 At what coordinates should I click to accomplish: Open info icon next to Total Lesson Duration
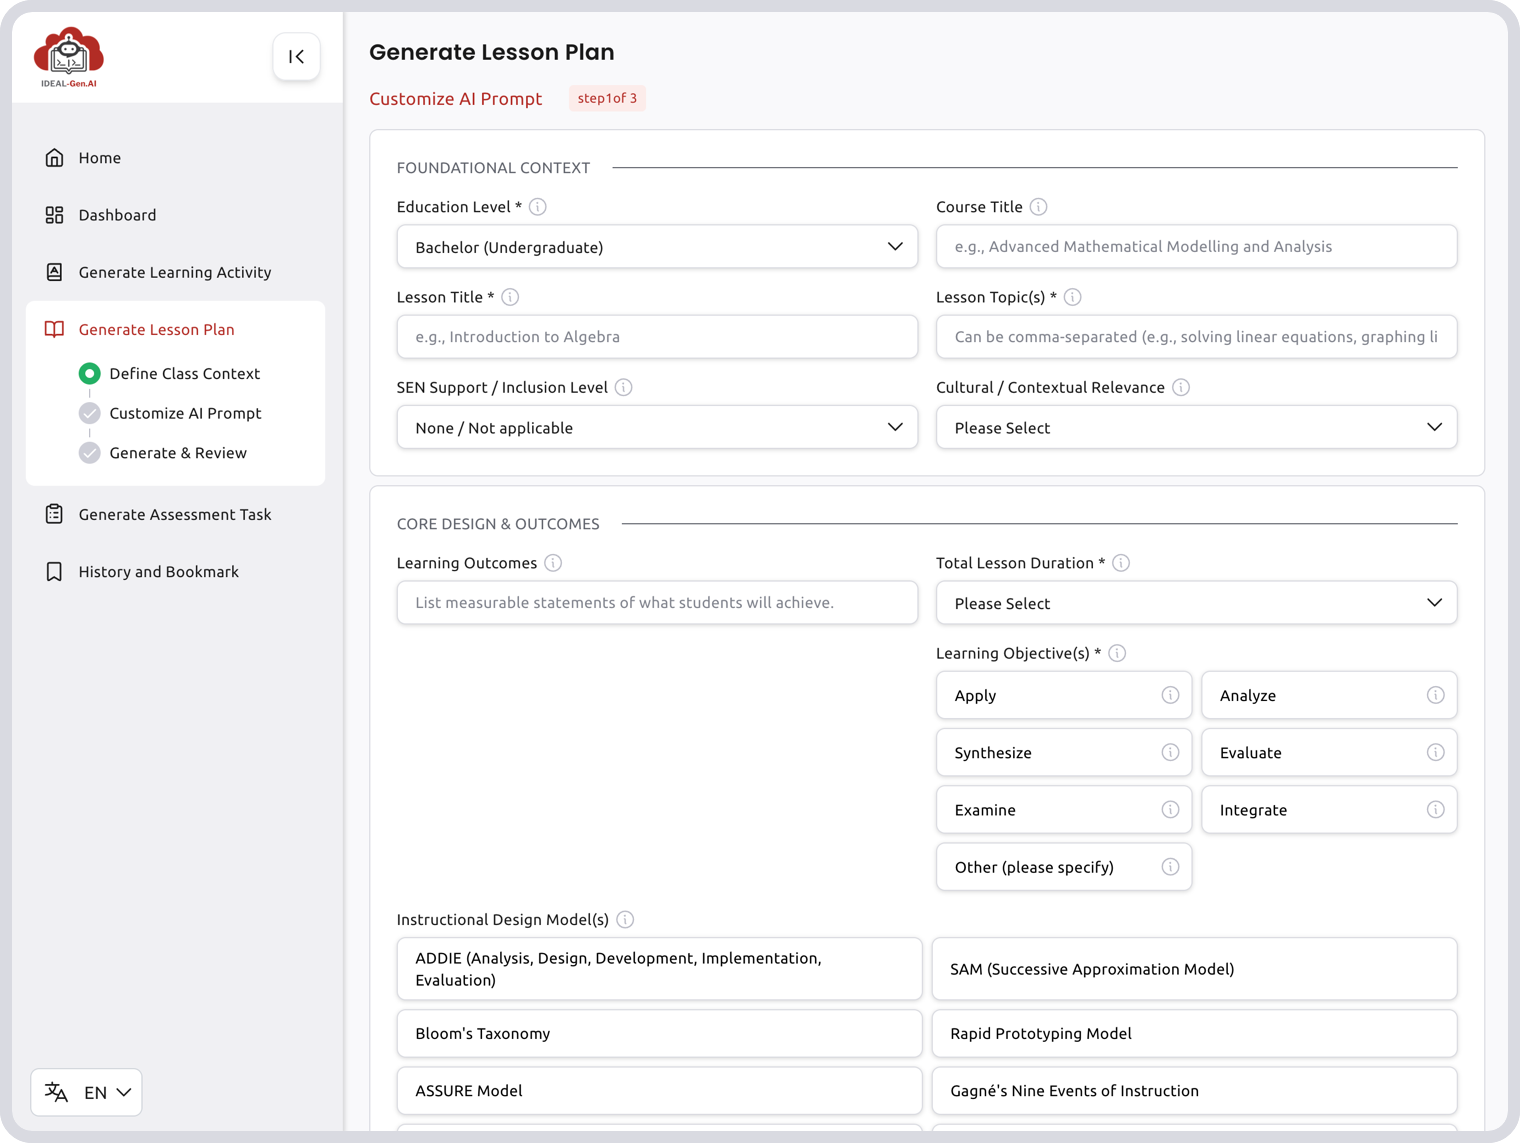point(1121,563)
